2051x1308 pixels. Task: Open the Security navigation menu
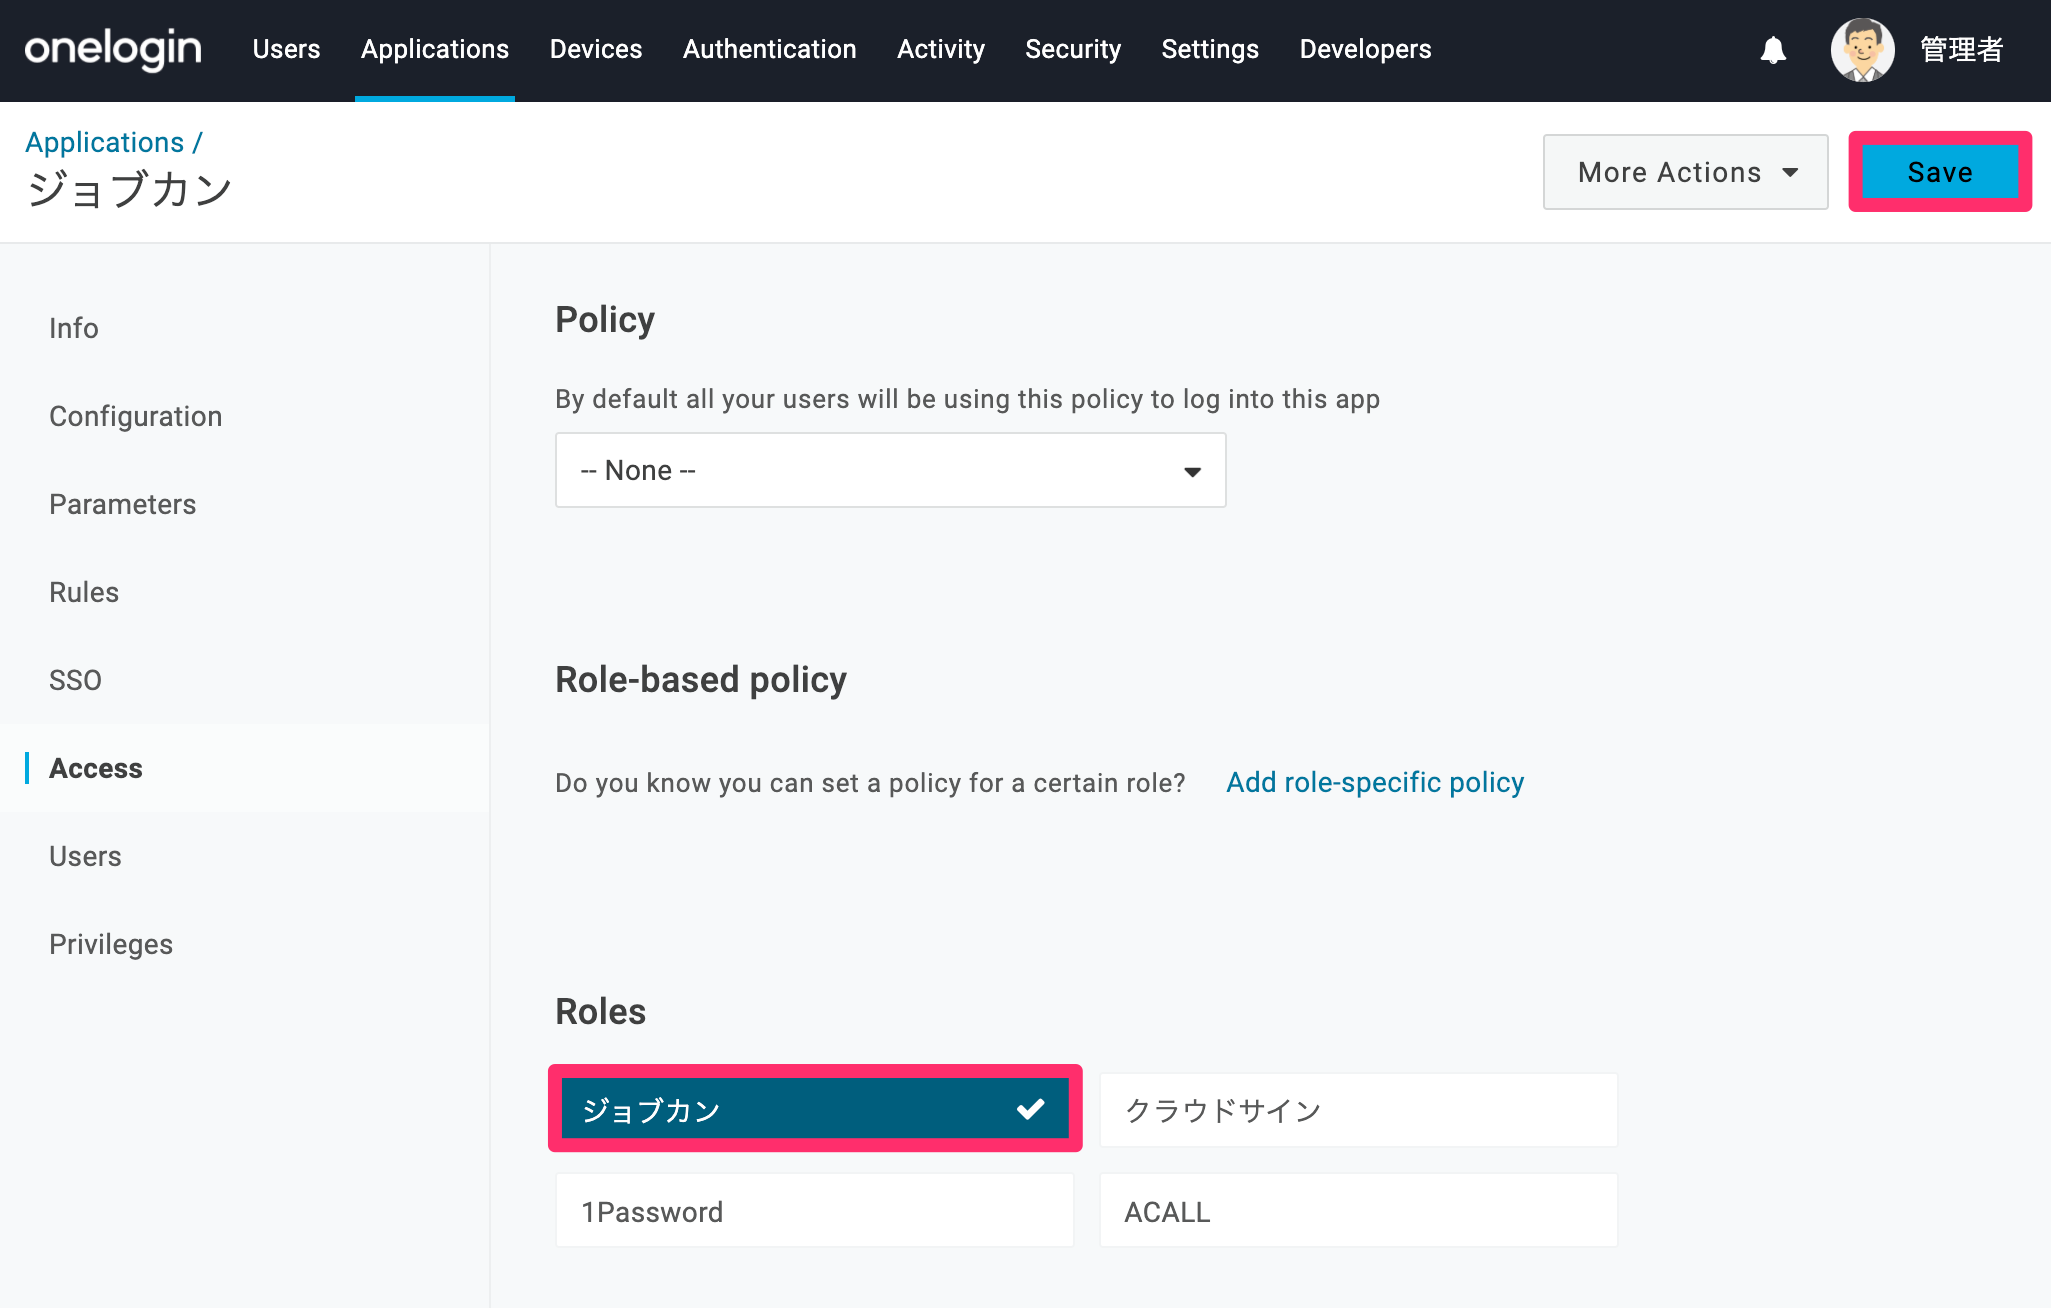coord(1073,49)
